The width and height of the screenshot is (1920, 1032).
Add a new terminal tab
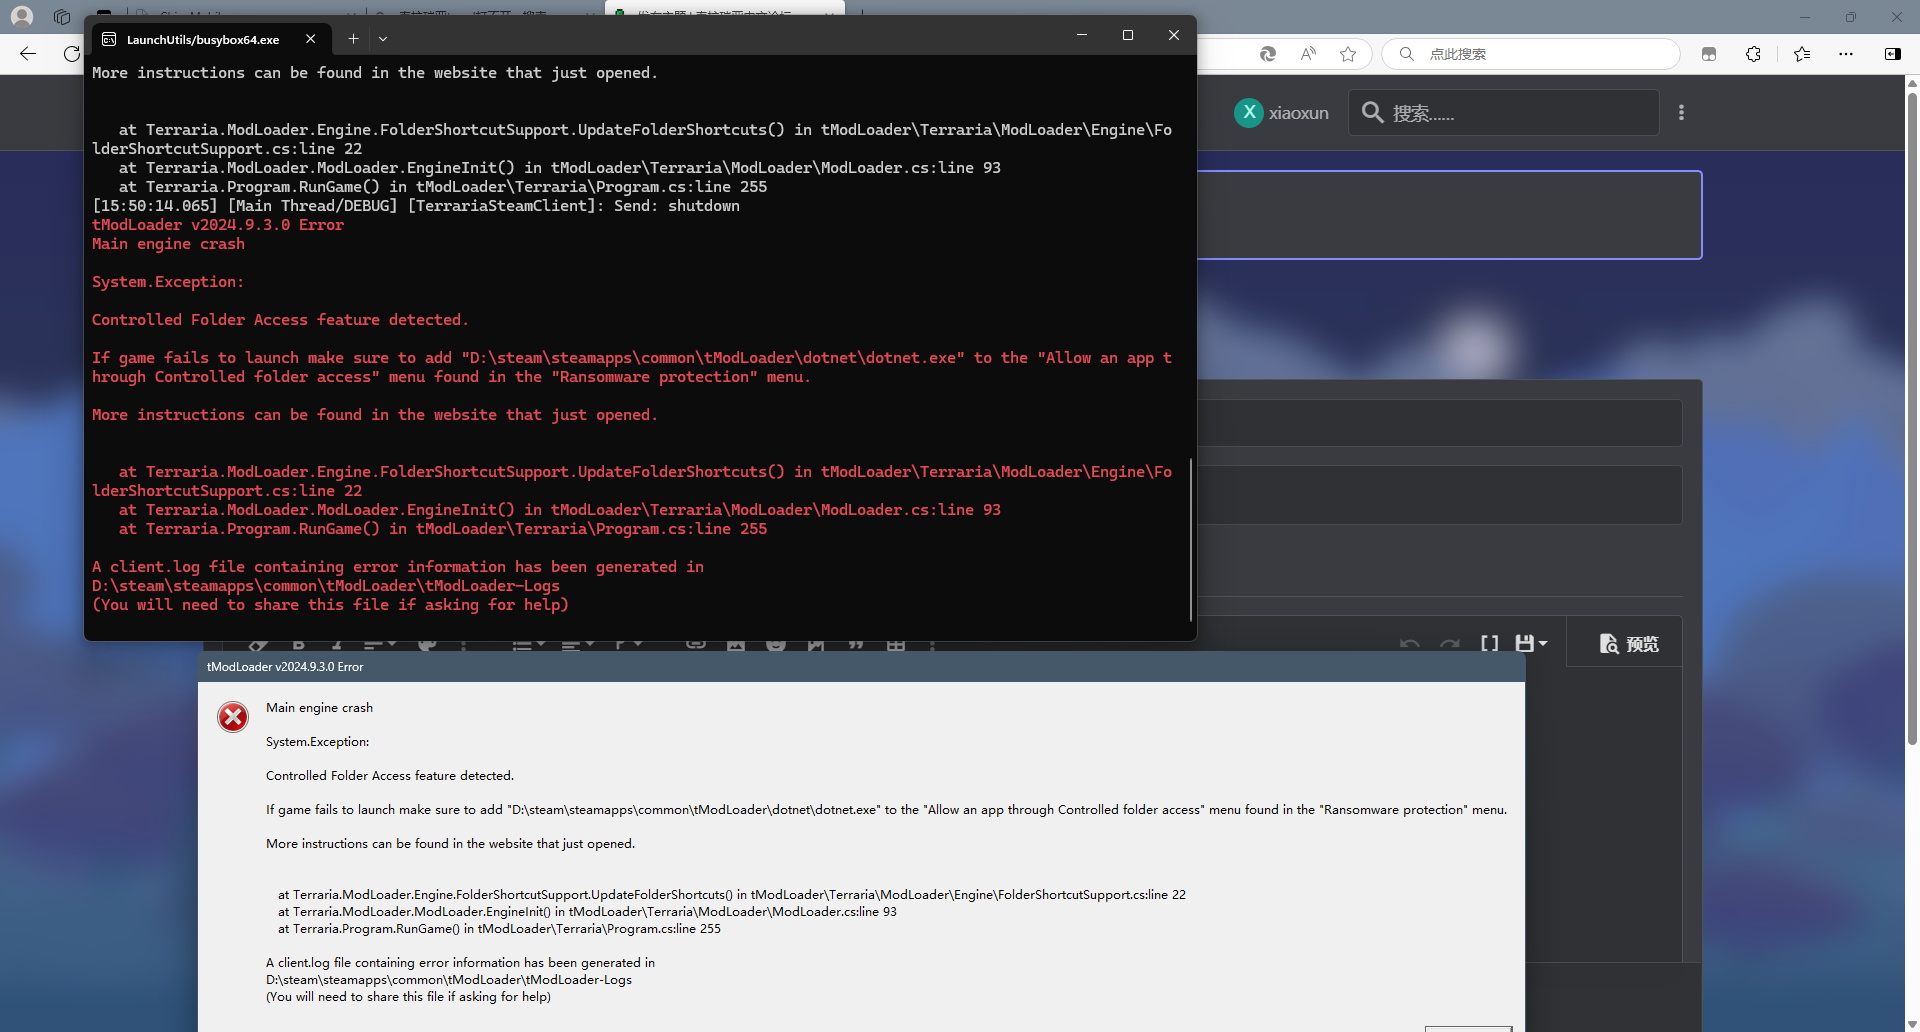coord(353,39)
